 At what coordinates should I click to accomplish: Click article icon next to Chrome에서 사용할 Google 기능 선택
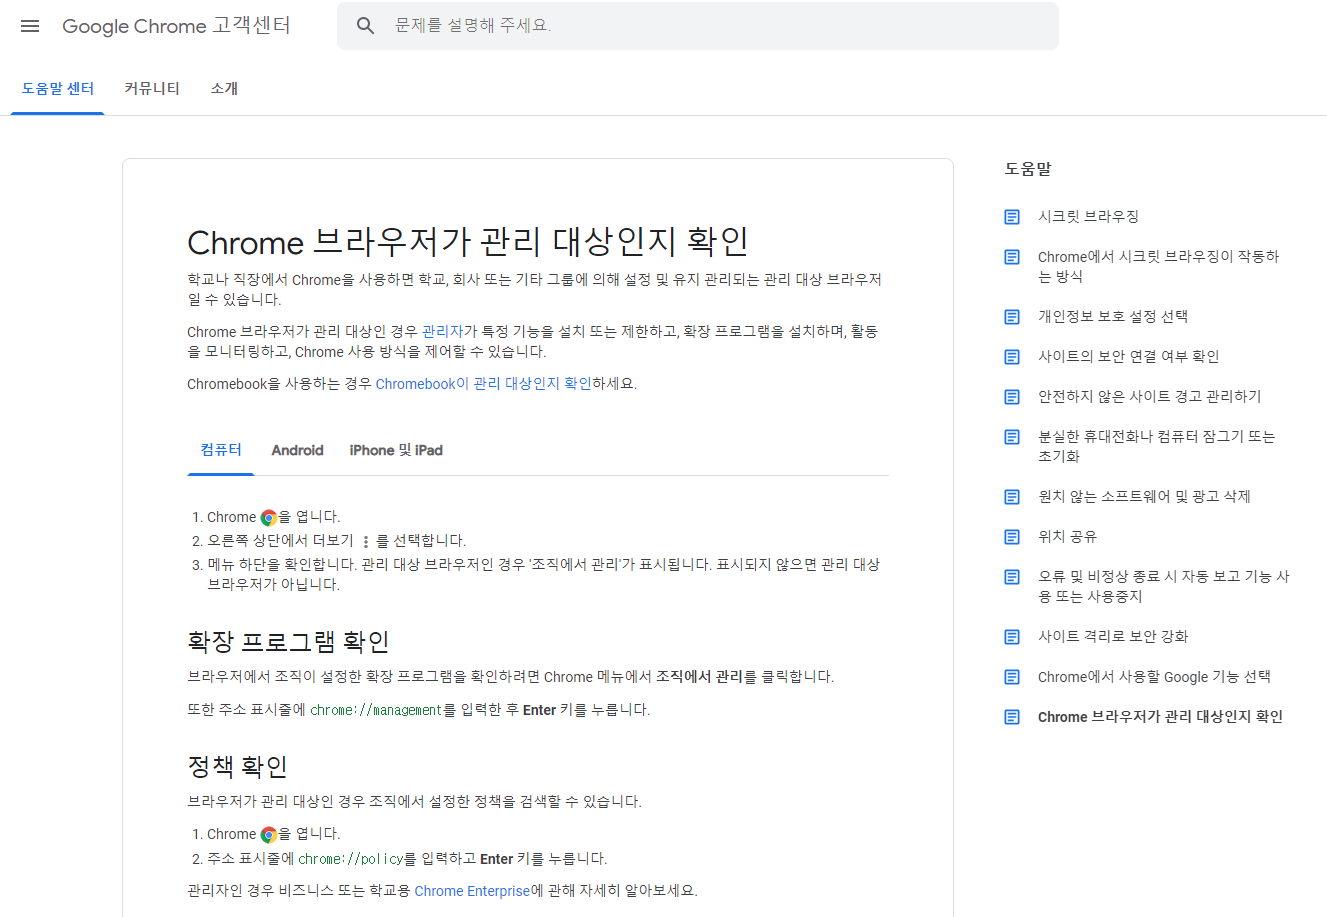pos(1012,677)
